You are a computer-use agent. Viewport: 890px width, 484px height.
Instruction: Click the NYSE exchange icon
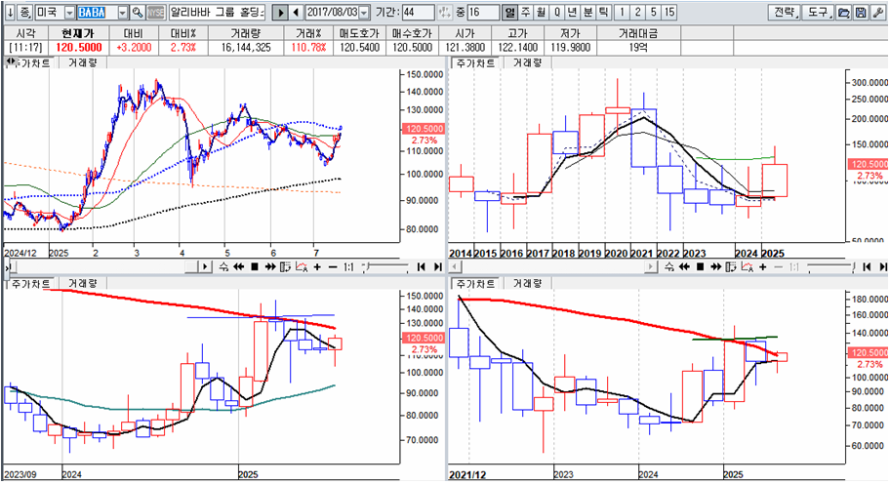coord(156,12)
